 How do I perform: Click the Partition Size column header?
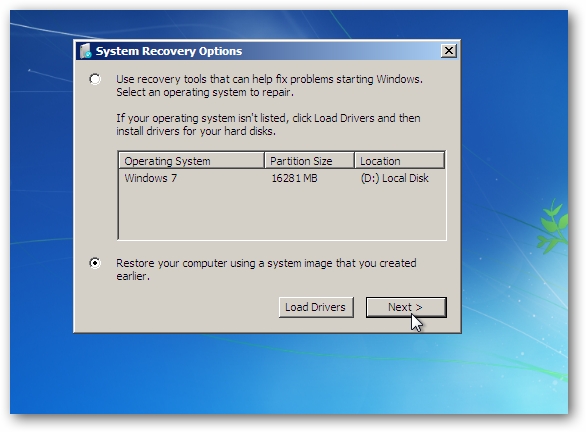pyautogui.click(x=309, y=161)
